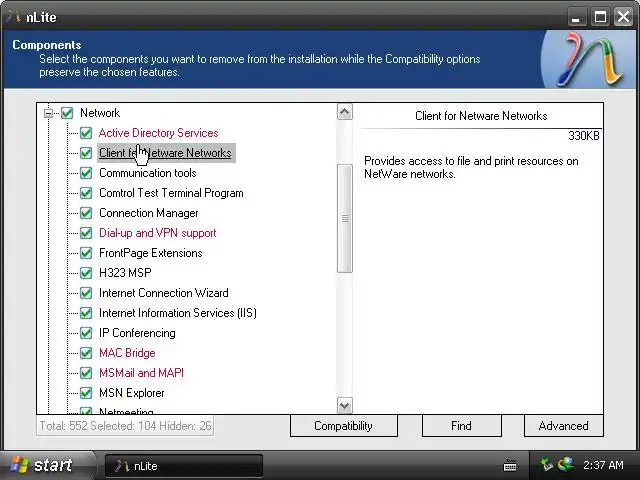Toggle Communication tools checkbox
The height and width of the screenshot is (480, 640).
pyautogui.click(x=86, y=173)
